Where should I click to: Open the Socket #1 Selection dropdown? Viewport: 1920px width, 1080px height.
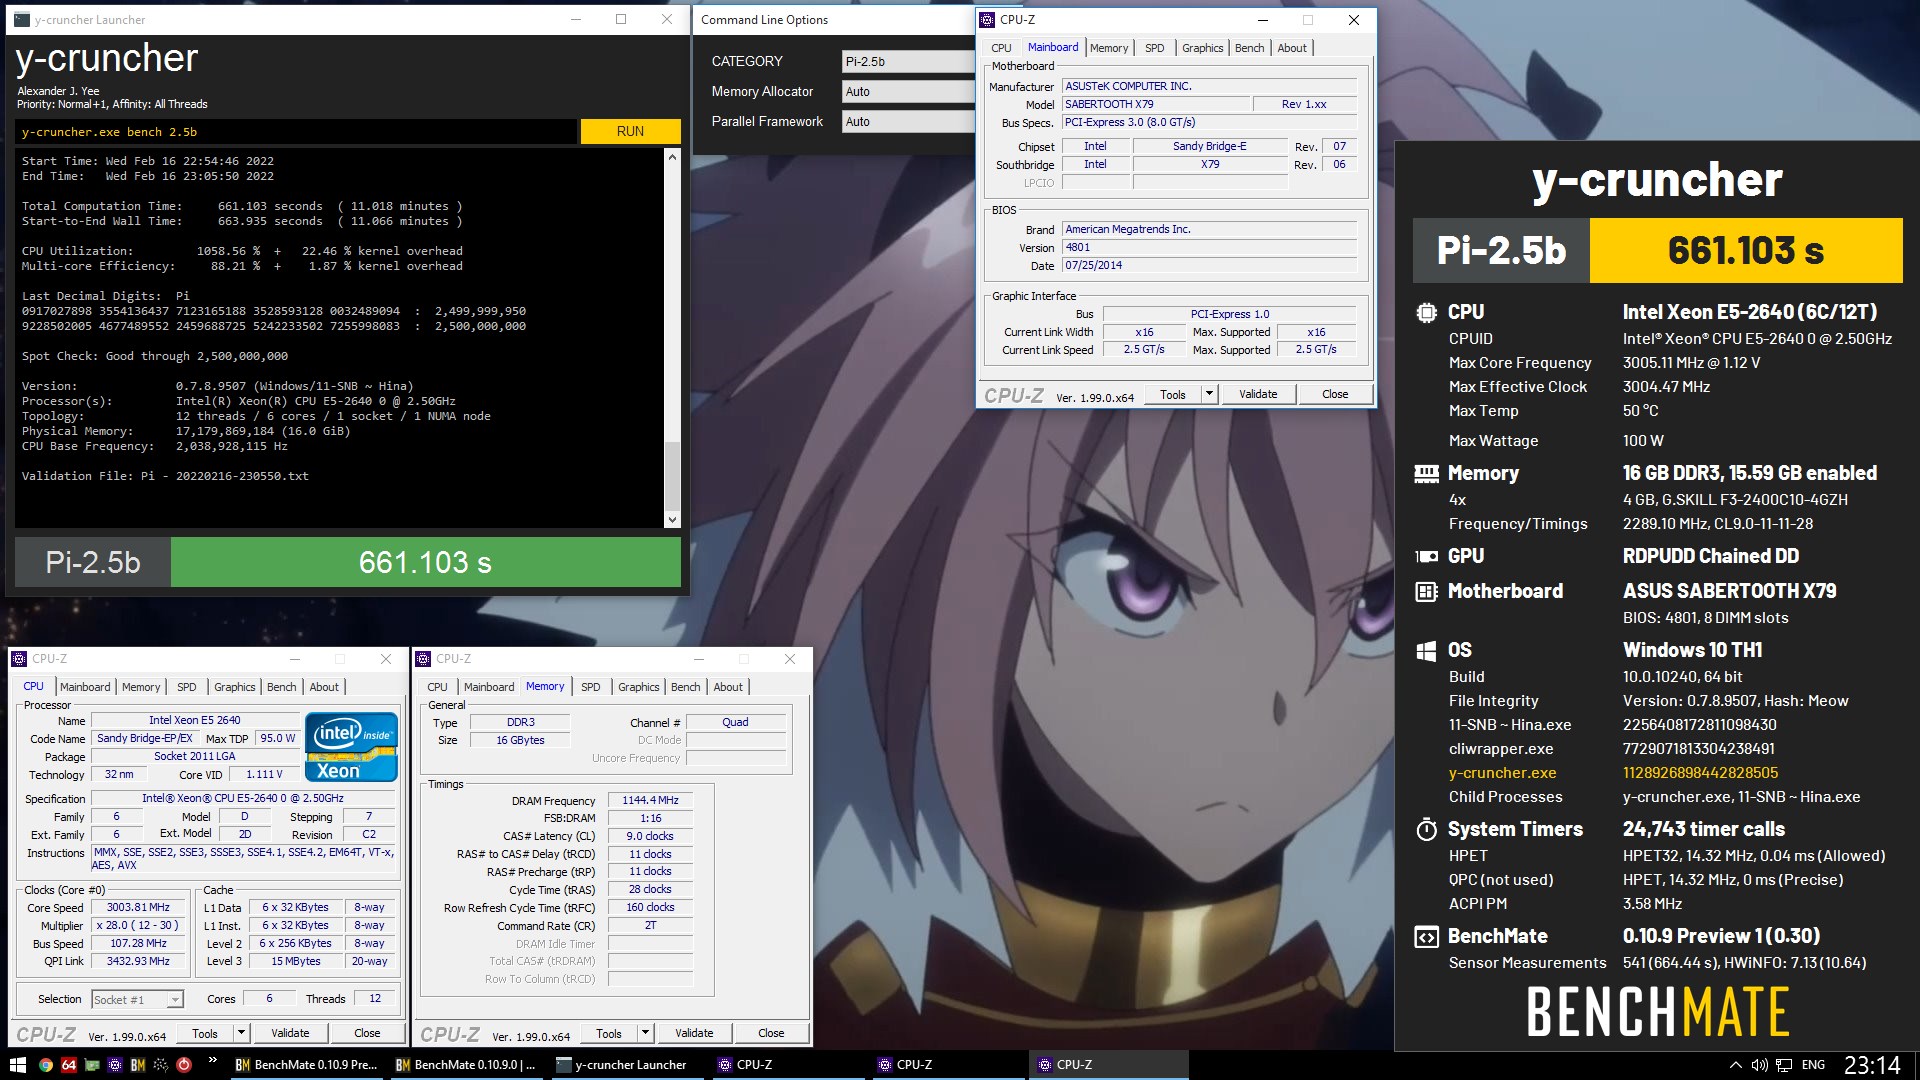coord(137,999)
